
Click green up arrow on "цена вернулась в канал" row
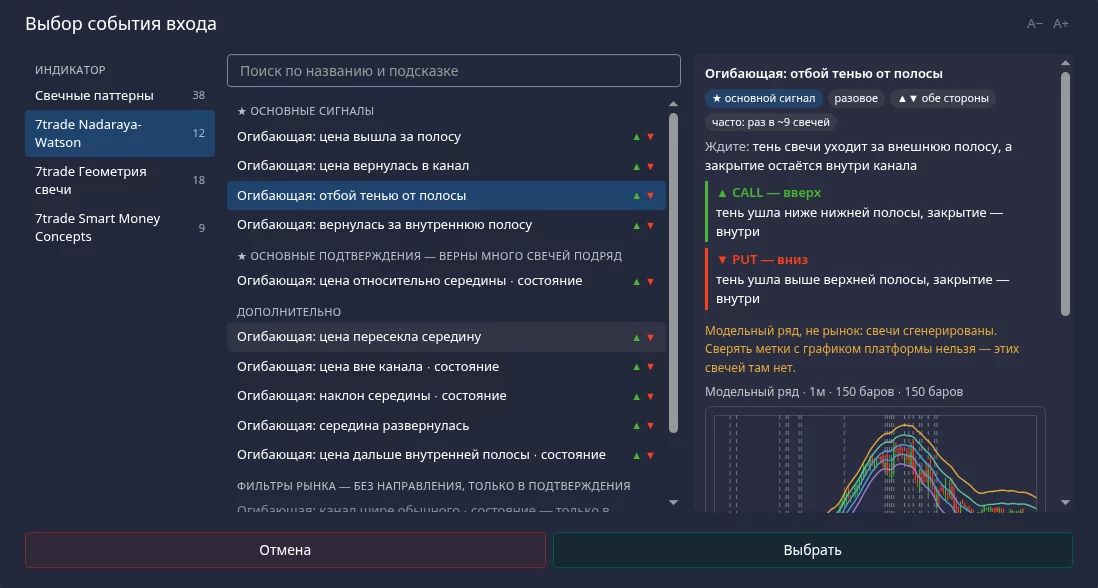pyautogui.click(x=637, y=167)
